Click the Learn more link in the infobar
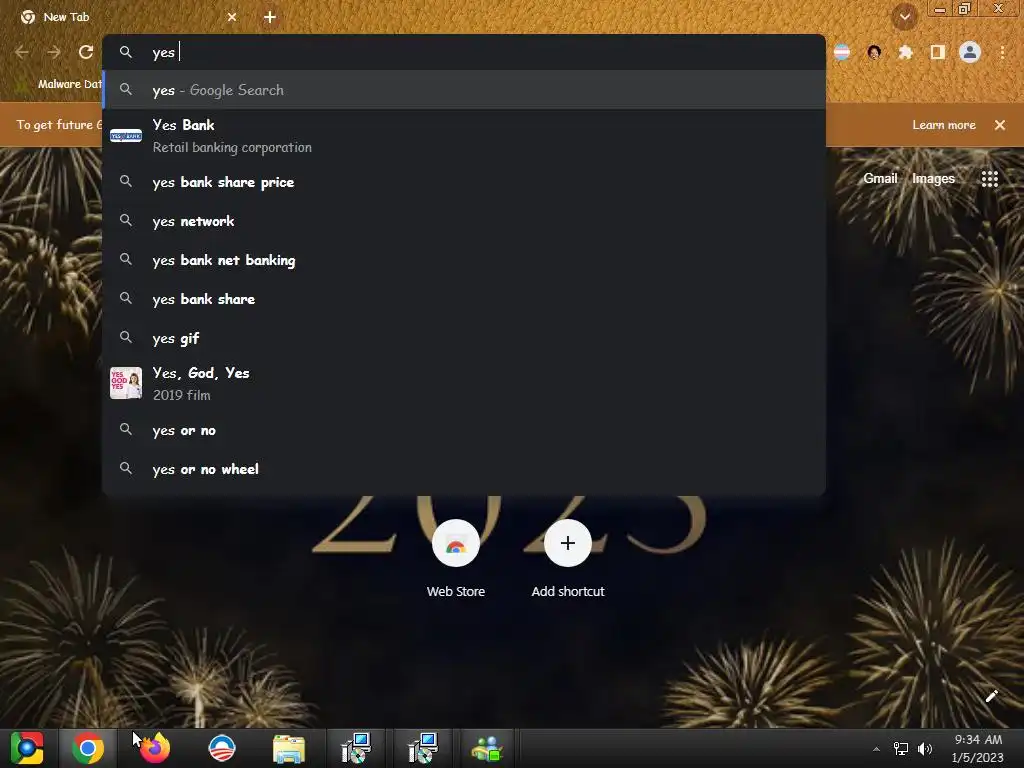 (944, 125)
